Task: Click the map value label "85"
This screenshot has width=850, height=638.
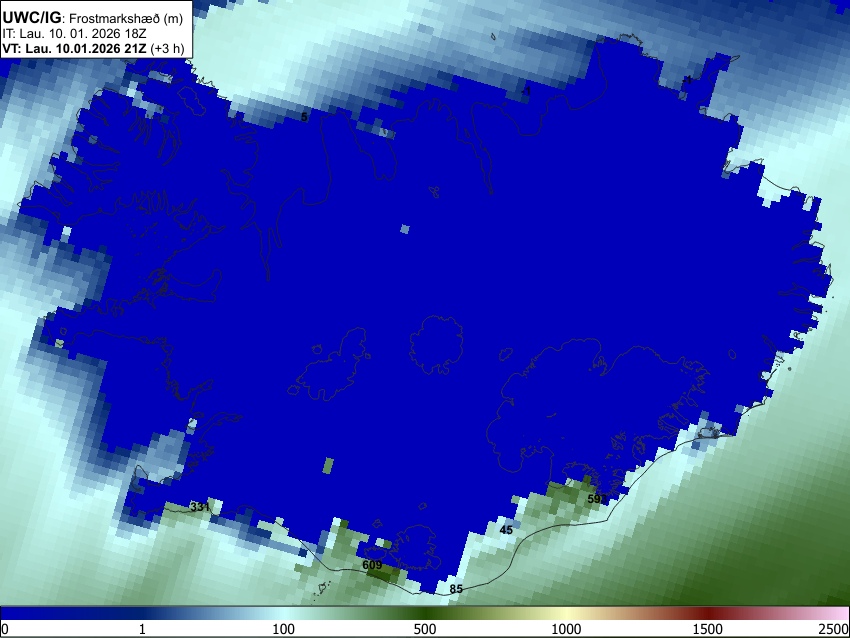Action: tap(456, 589)
